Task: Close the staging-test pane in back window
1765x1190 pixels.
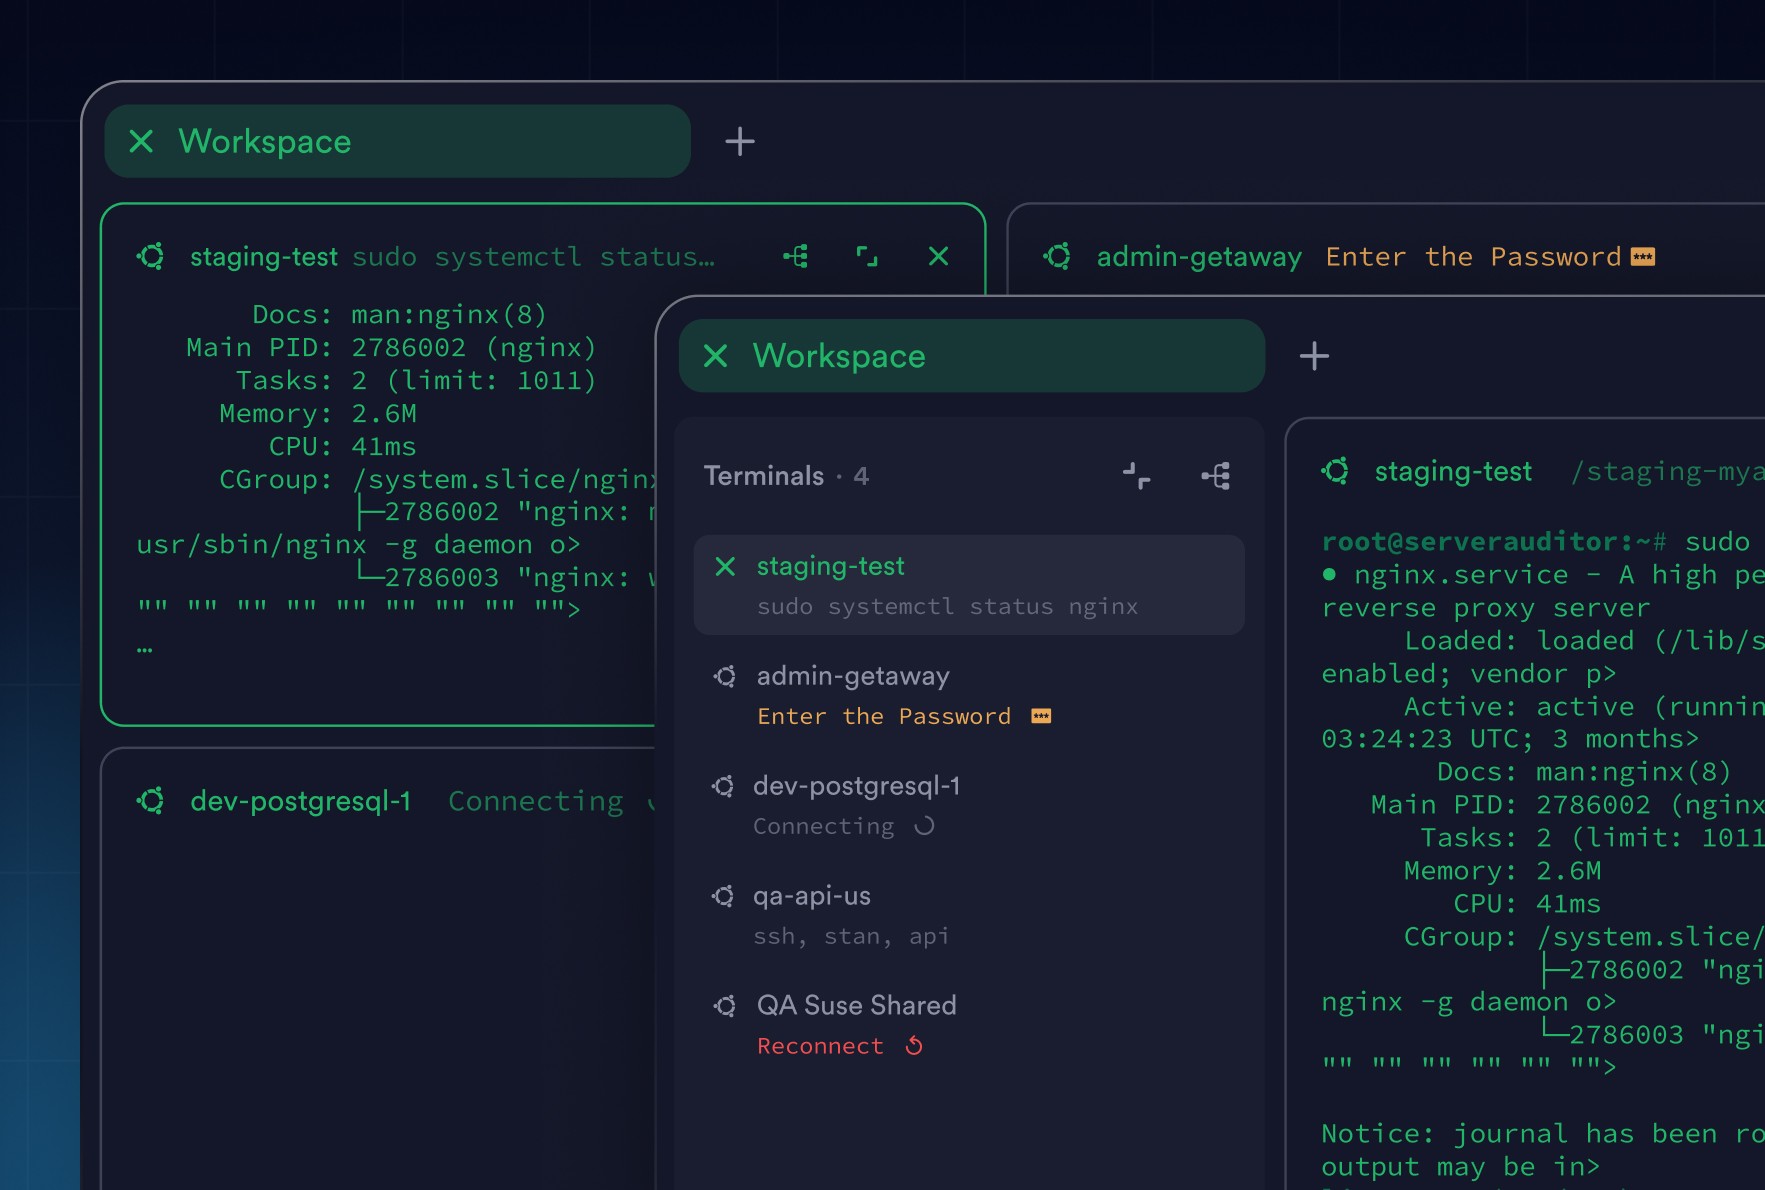Action: 938,256
